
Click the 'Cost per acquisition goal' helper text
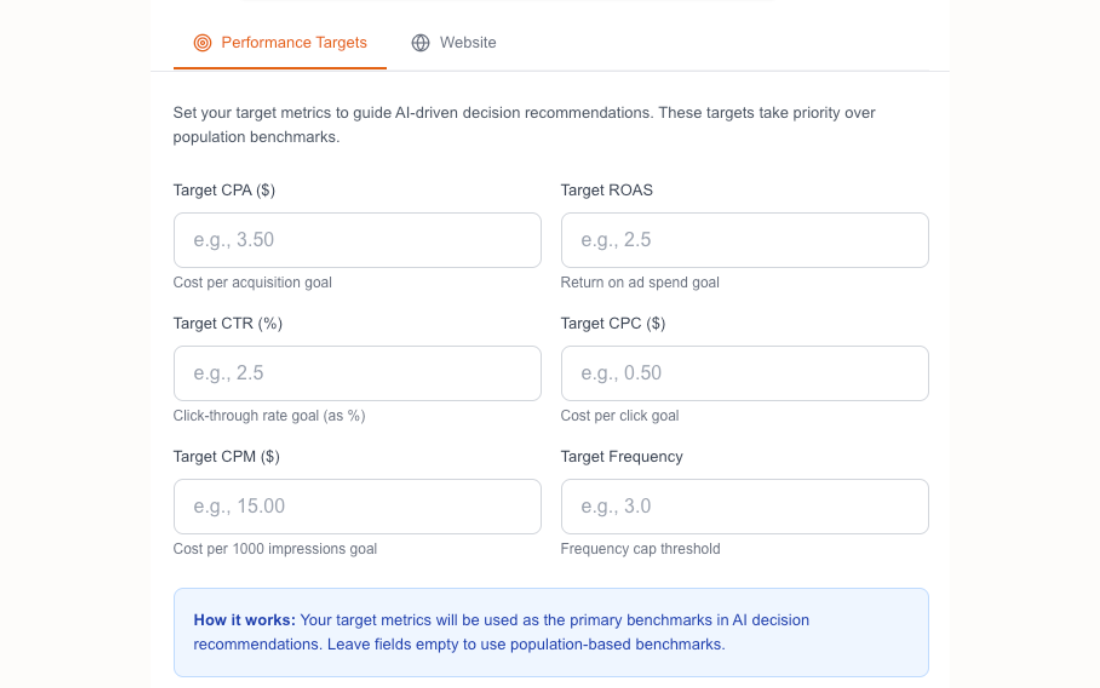click(x=252, y=283)
